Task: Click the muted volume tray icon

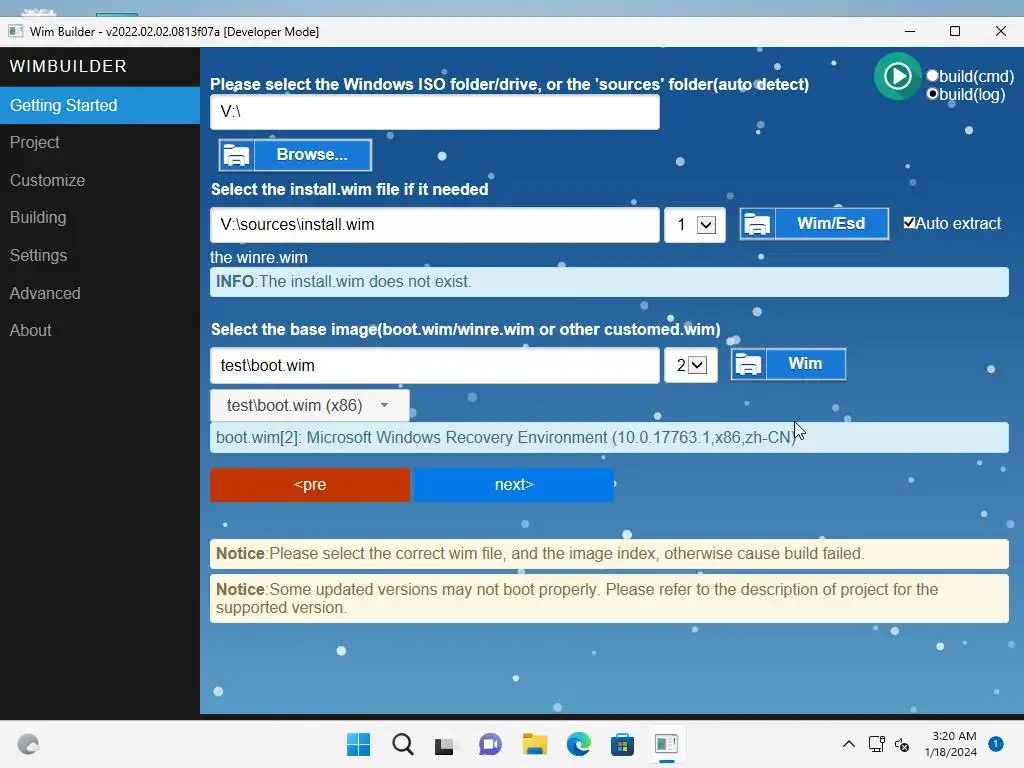Action: (902, 744)
